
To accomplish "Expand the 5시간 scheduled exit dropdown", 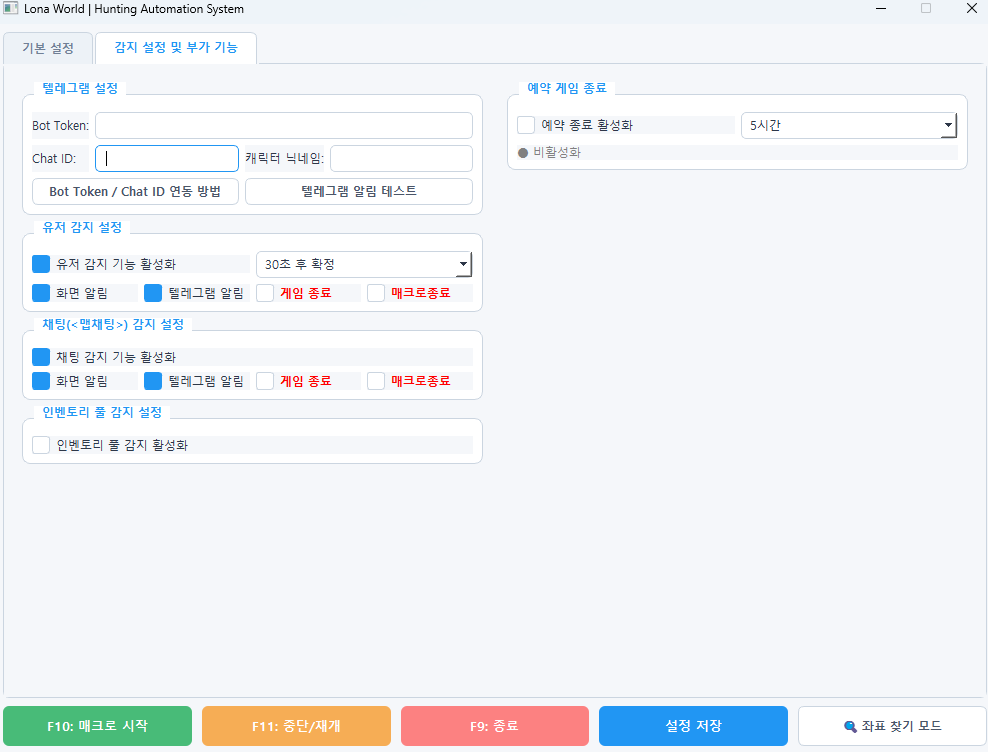I will click(848, 125).
